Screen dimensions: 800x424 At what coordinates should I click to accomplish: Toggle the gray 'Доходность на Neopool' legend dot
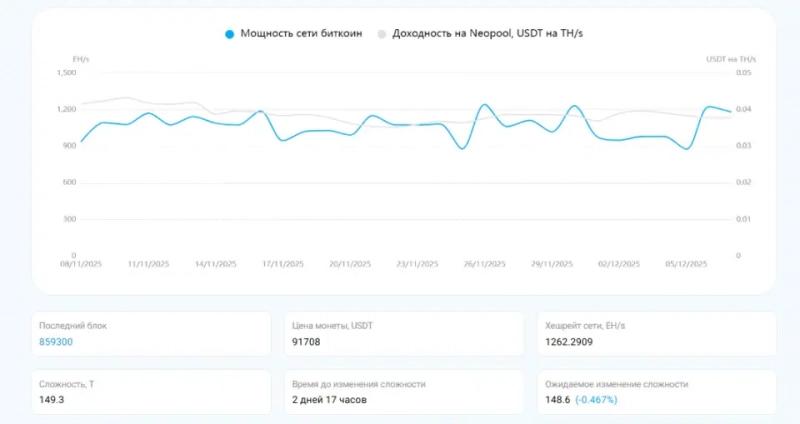[381, 34]
